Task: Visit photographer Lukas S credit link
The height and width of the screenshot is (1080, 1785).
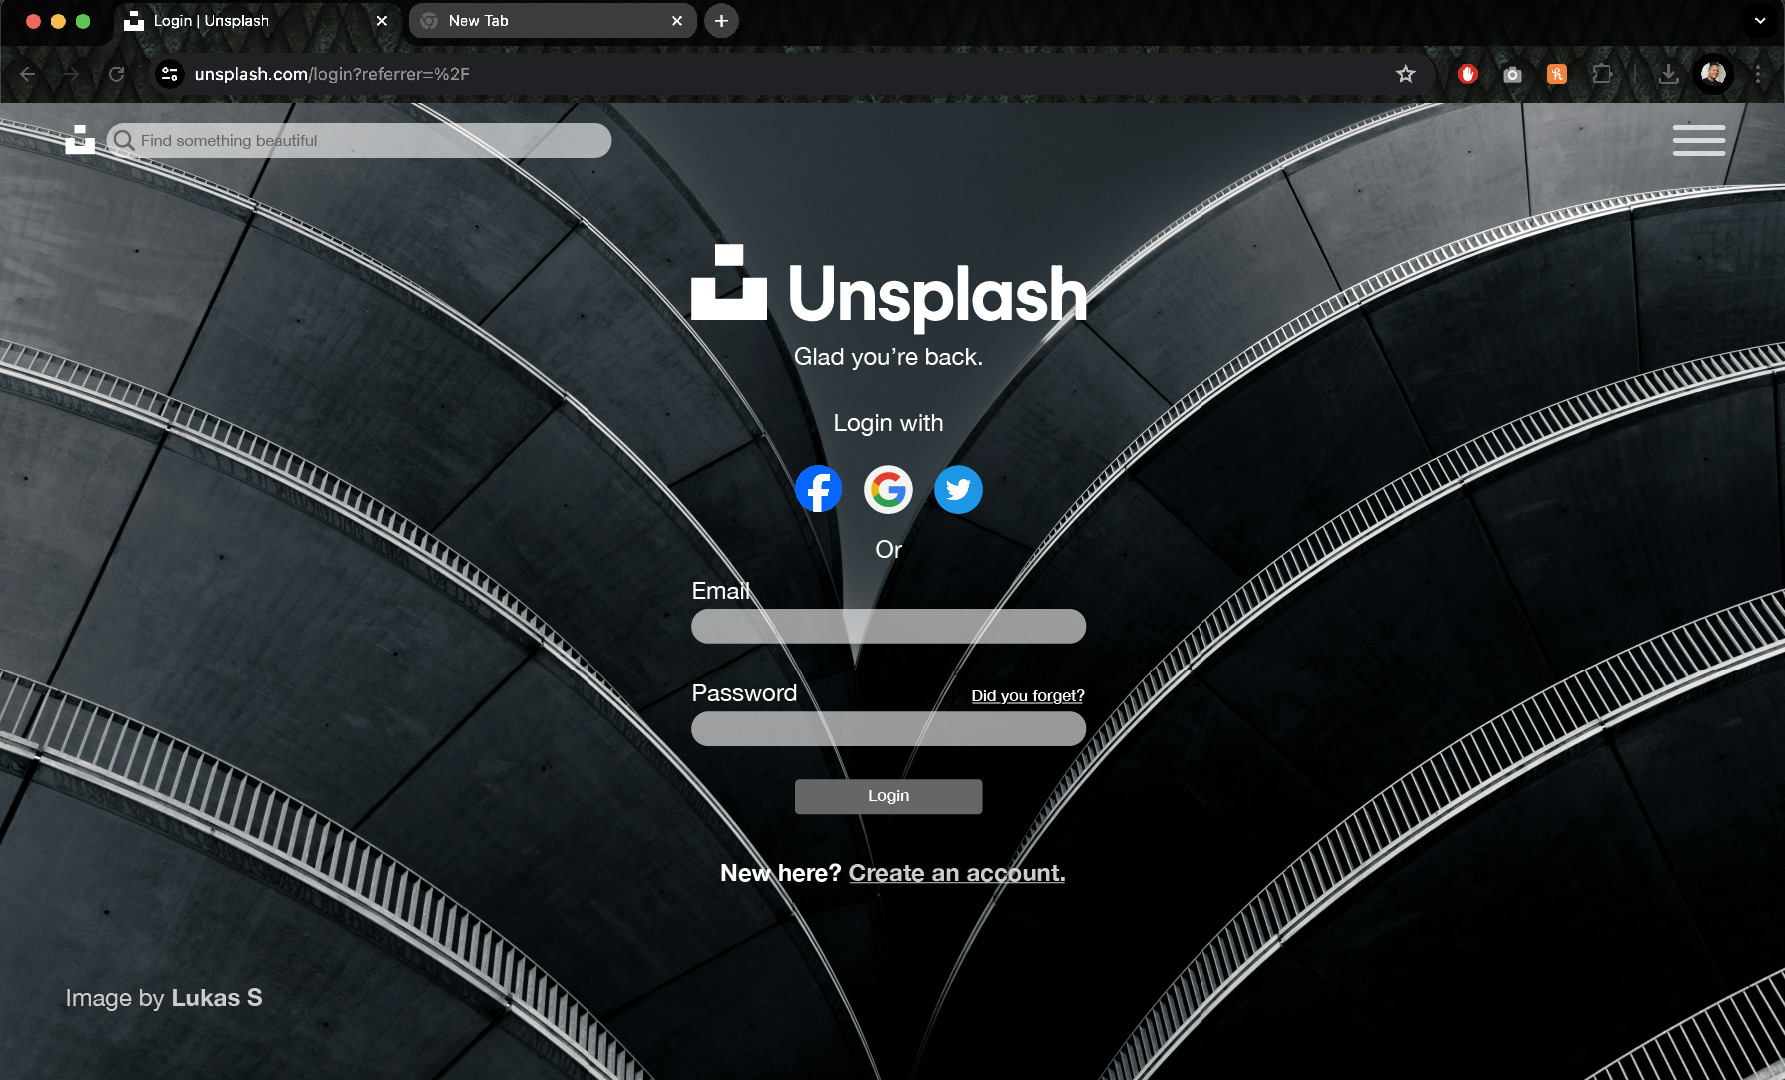Action: click(x=217, y=998)
